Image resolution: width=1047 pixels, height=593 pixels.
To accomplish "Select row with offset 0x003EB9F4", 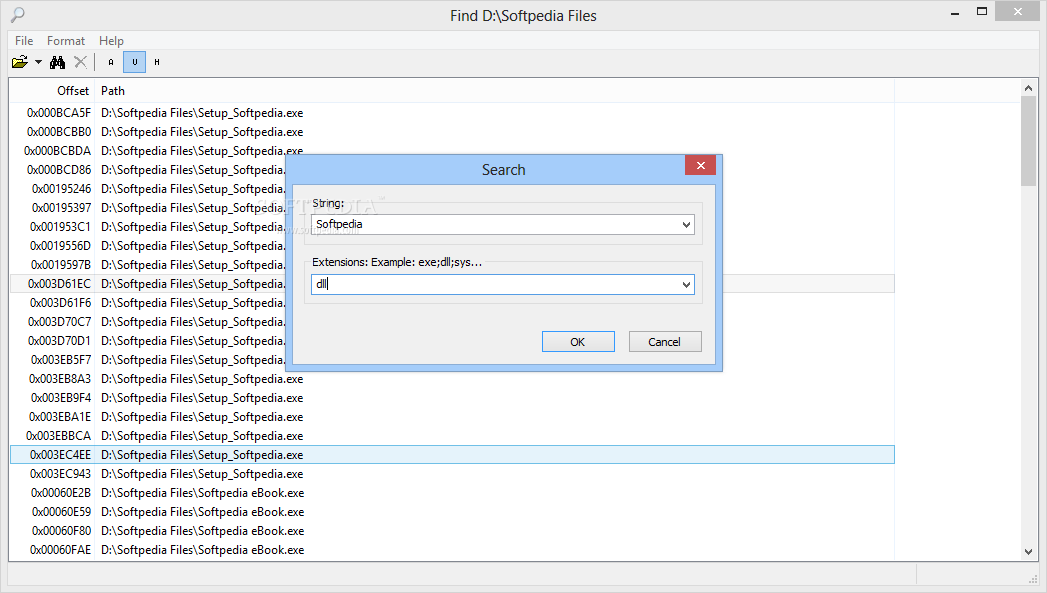I will click(452, 398).
